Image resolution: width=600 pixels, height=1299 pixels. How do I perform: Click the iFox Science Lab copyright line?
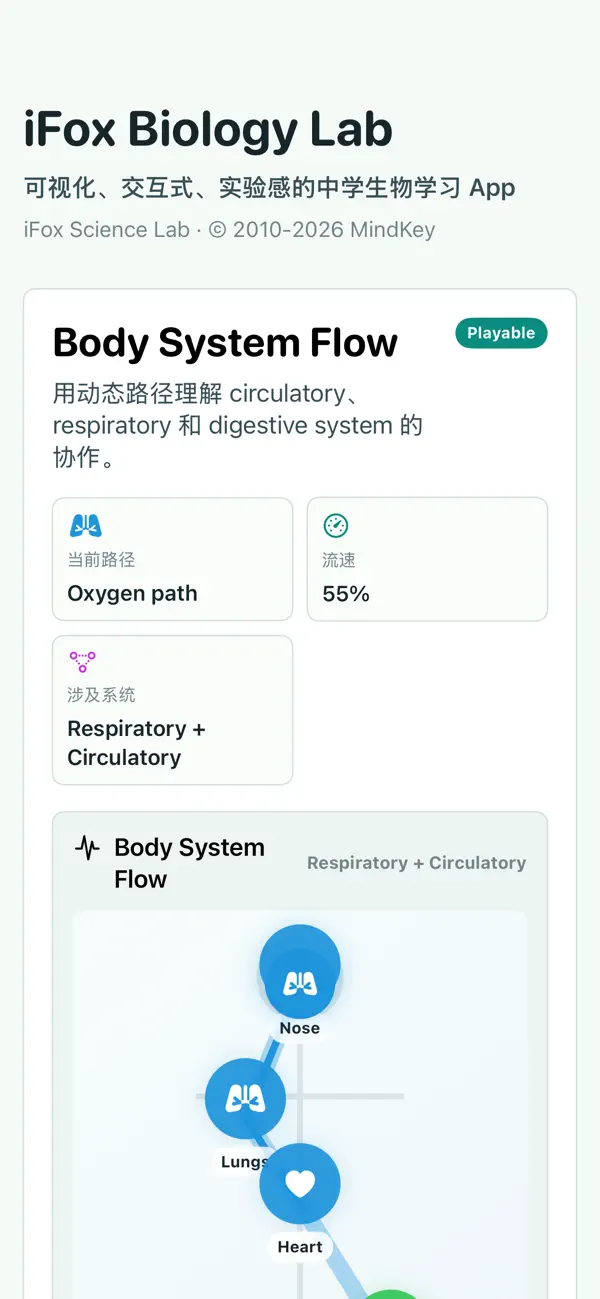(x=229, y=229)
